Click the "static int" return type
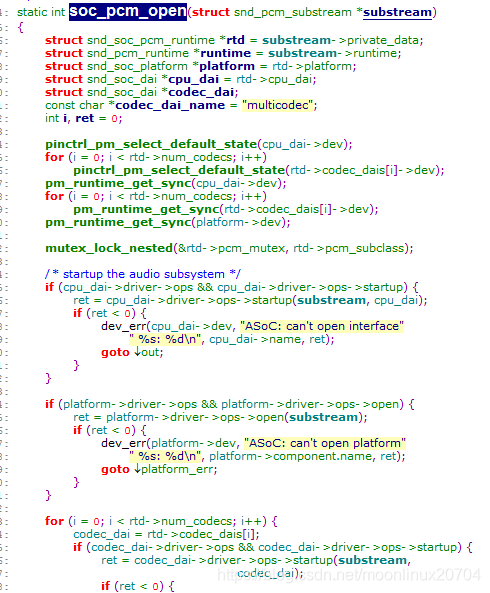Screen dimensions: 490x593 (x=41, y=12)
